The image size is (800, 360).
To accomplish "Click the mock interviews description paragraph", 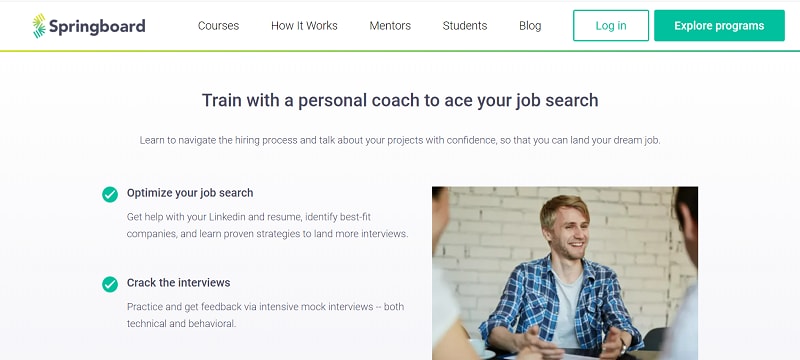I will 265,315.
